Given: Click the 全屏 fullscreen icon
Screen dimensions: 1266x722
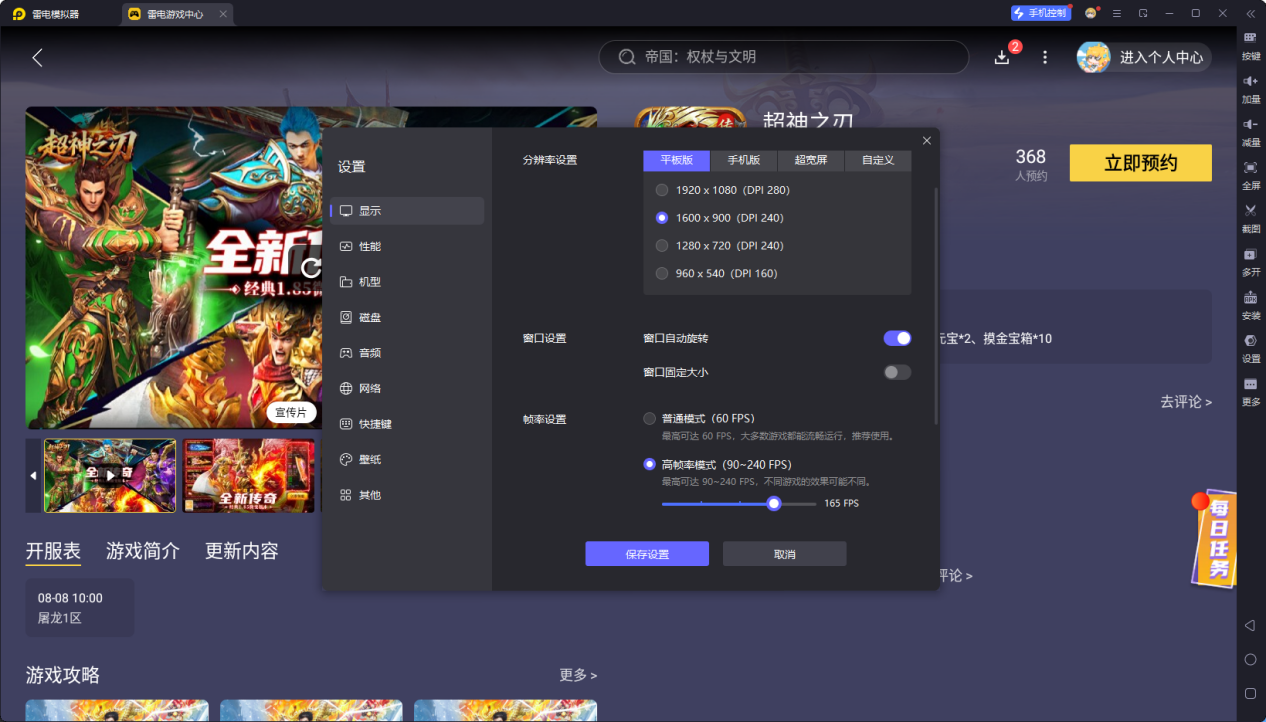Looking at the screenshot, I should [x=1250, y=175].
